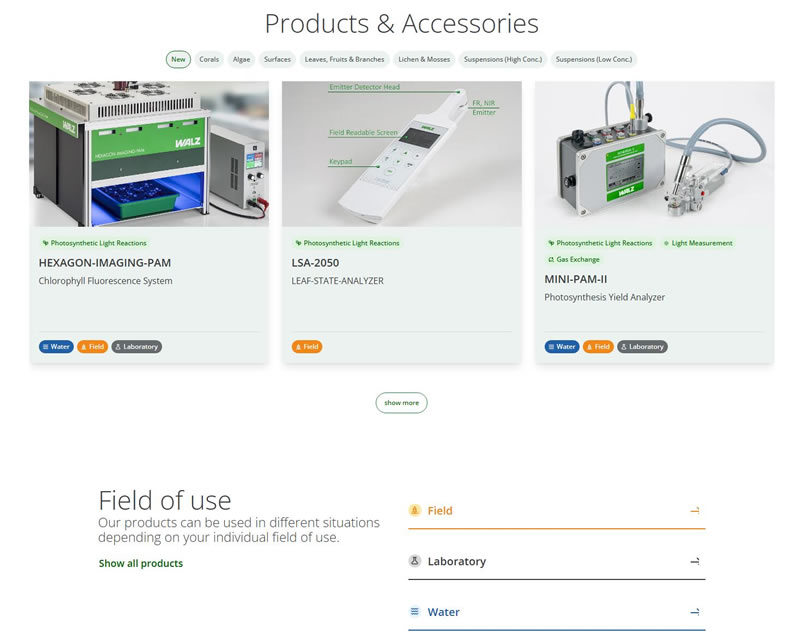Click the arrow icon on the Field row
The height and width of the screenshot is (638, 800).
(x=694, y=510)
